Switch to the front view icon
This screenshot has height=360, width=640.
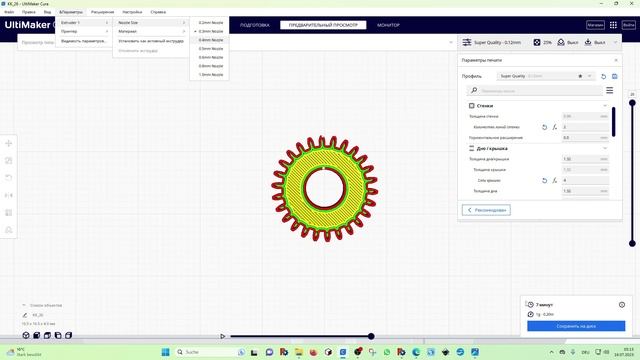coord(36,335)
